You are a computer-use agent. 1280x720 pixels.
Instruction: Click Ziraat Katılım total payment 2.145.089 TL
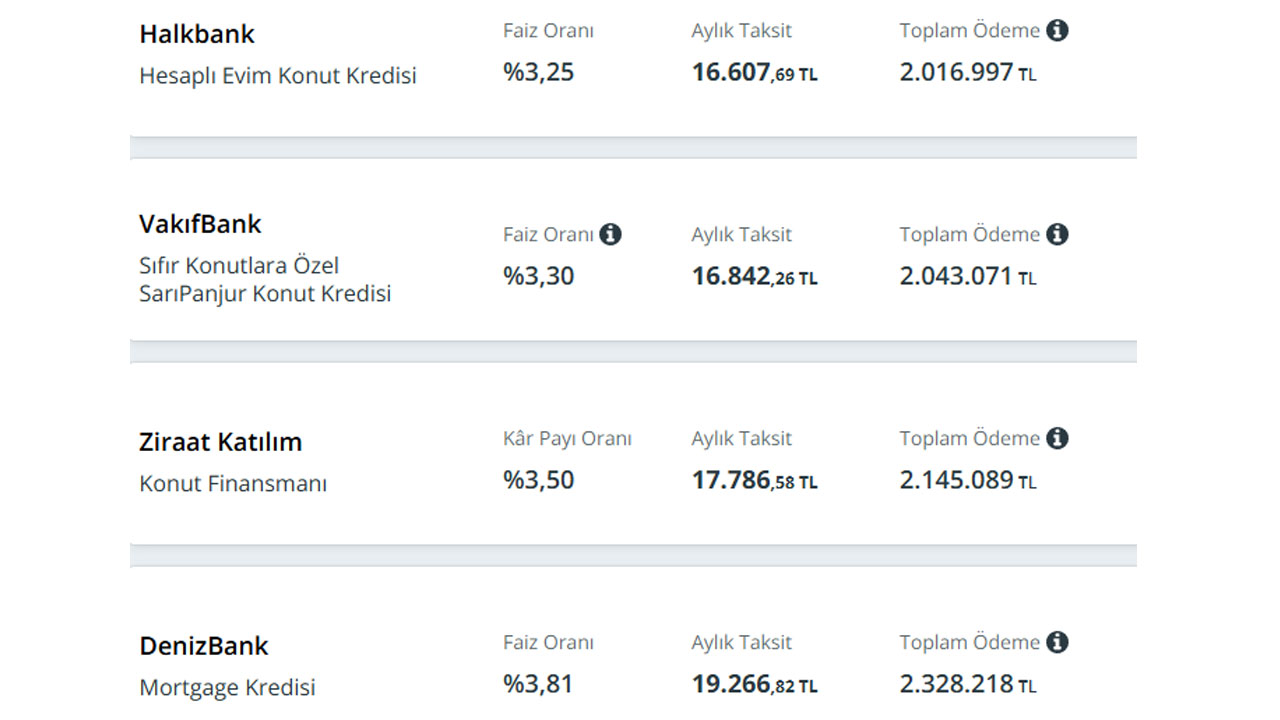968,480
